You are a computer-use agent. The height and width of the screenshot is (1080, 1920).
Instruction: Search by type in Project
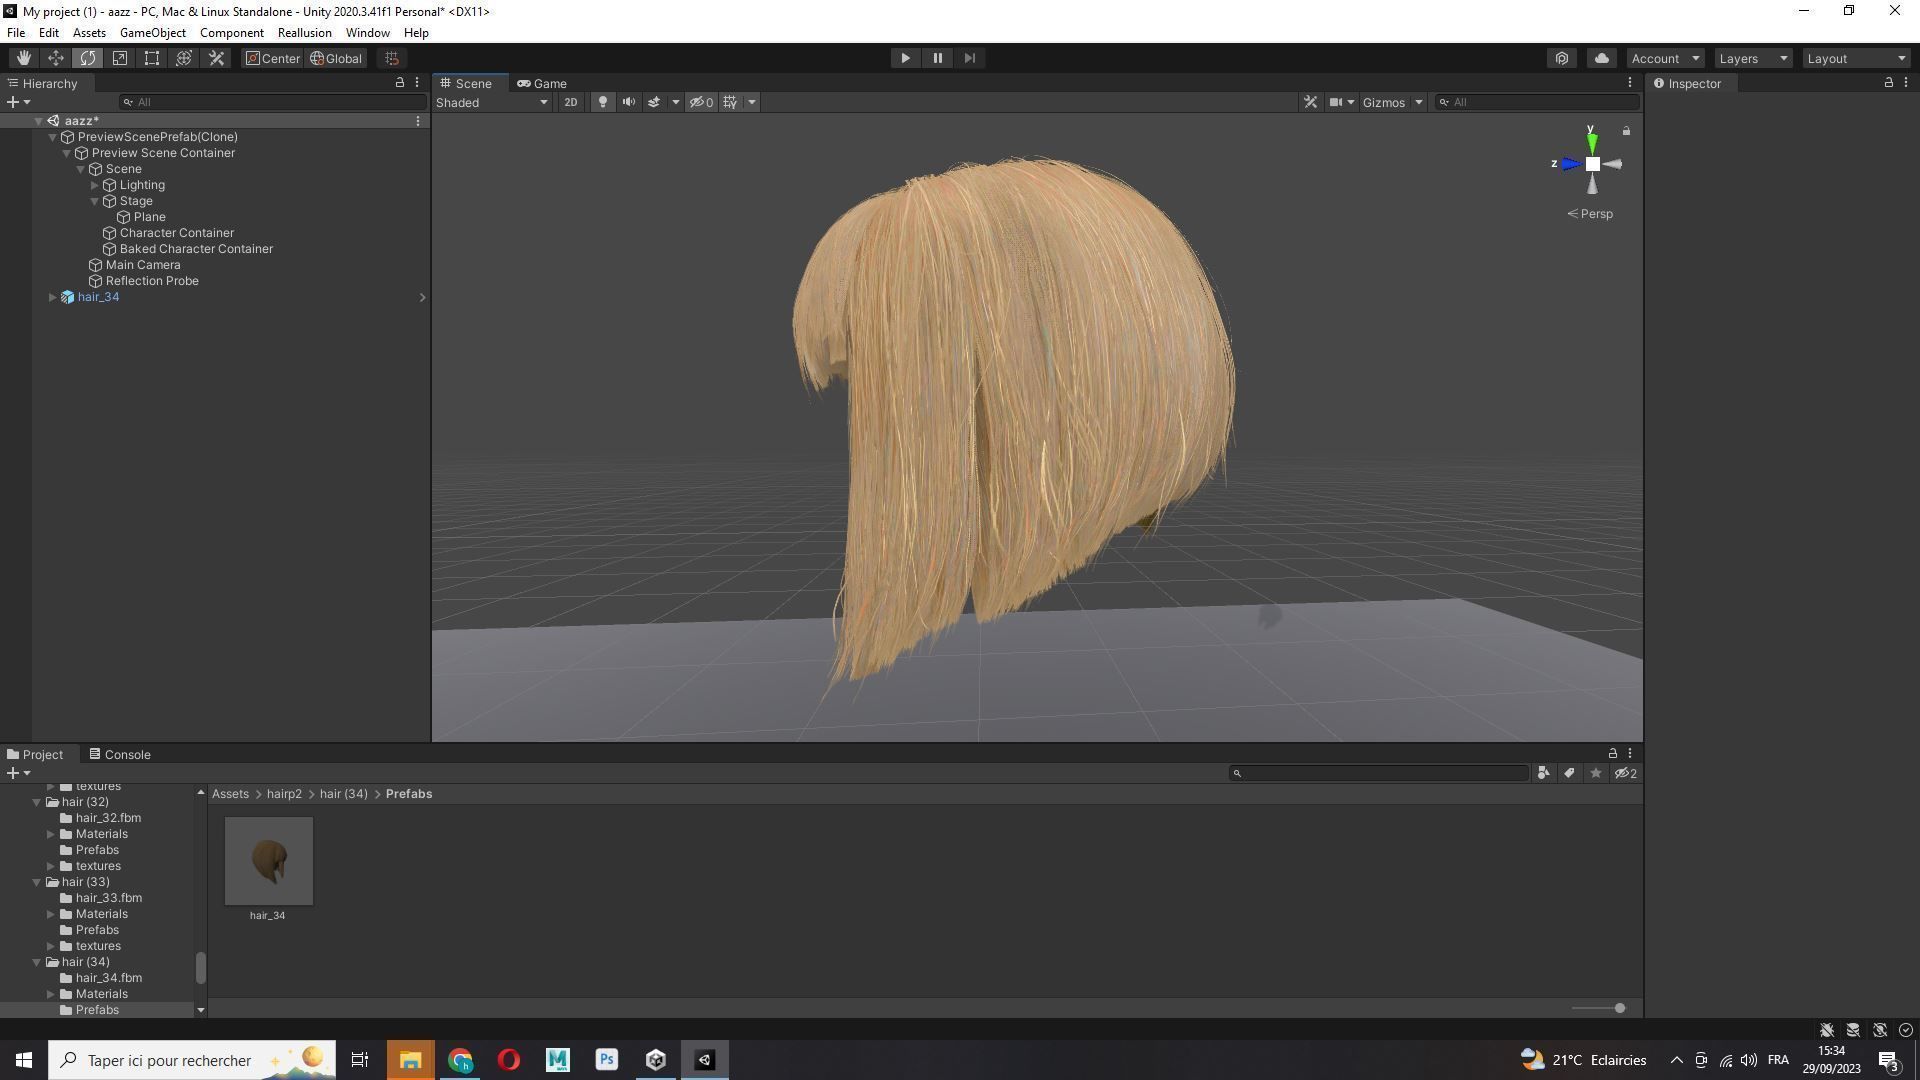(1543, 773)
